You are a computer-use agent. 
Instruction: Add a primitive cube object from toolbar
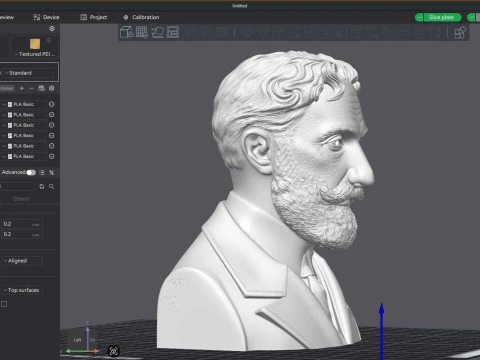(x=126, y=32)
